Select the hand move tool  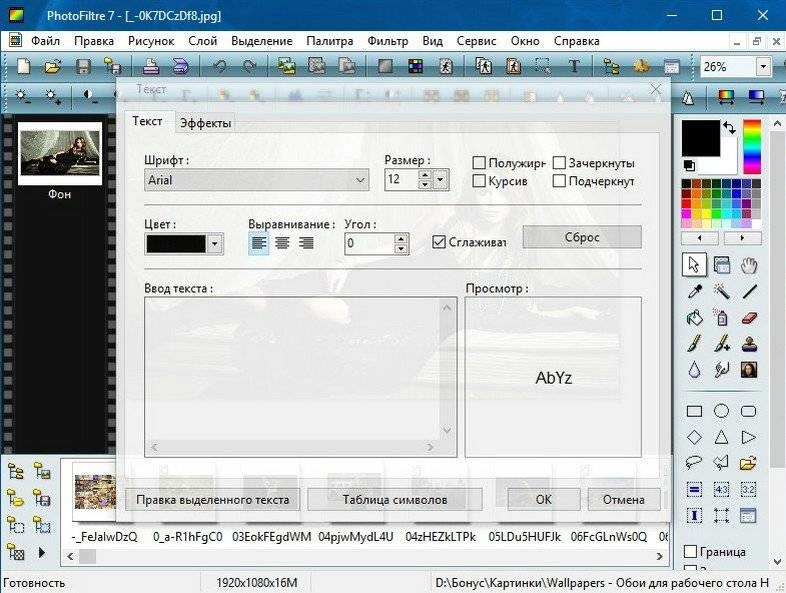[749, 265]
